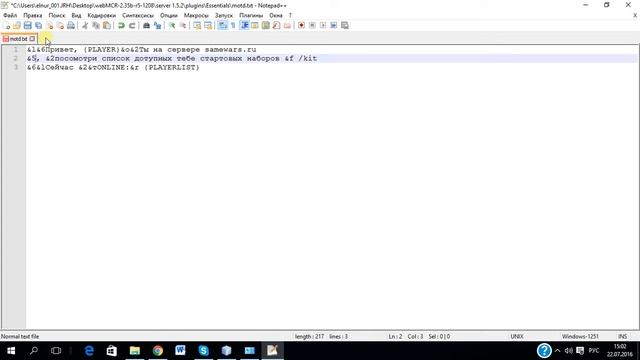Click the text samewars.ru in line 1

coord(231,49)
